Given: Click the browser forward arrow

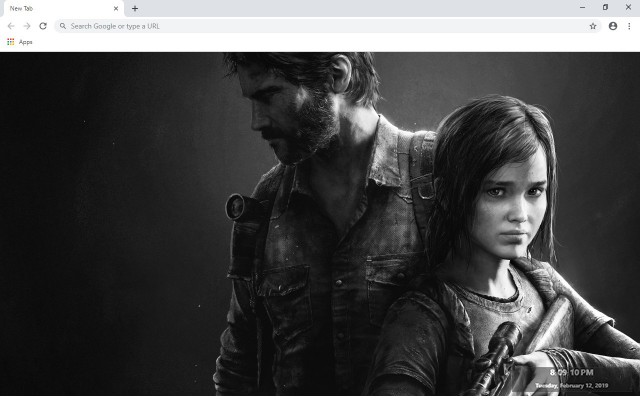Looking at the screenshot, I should 27,26.
